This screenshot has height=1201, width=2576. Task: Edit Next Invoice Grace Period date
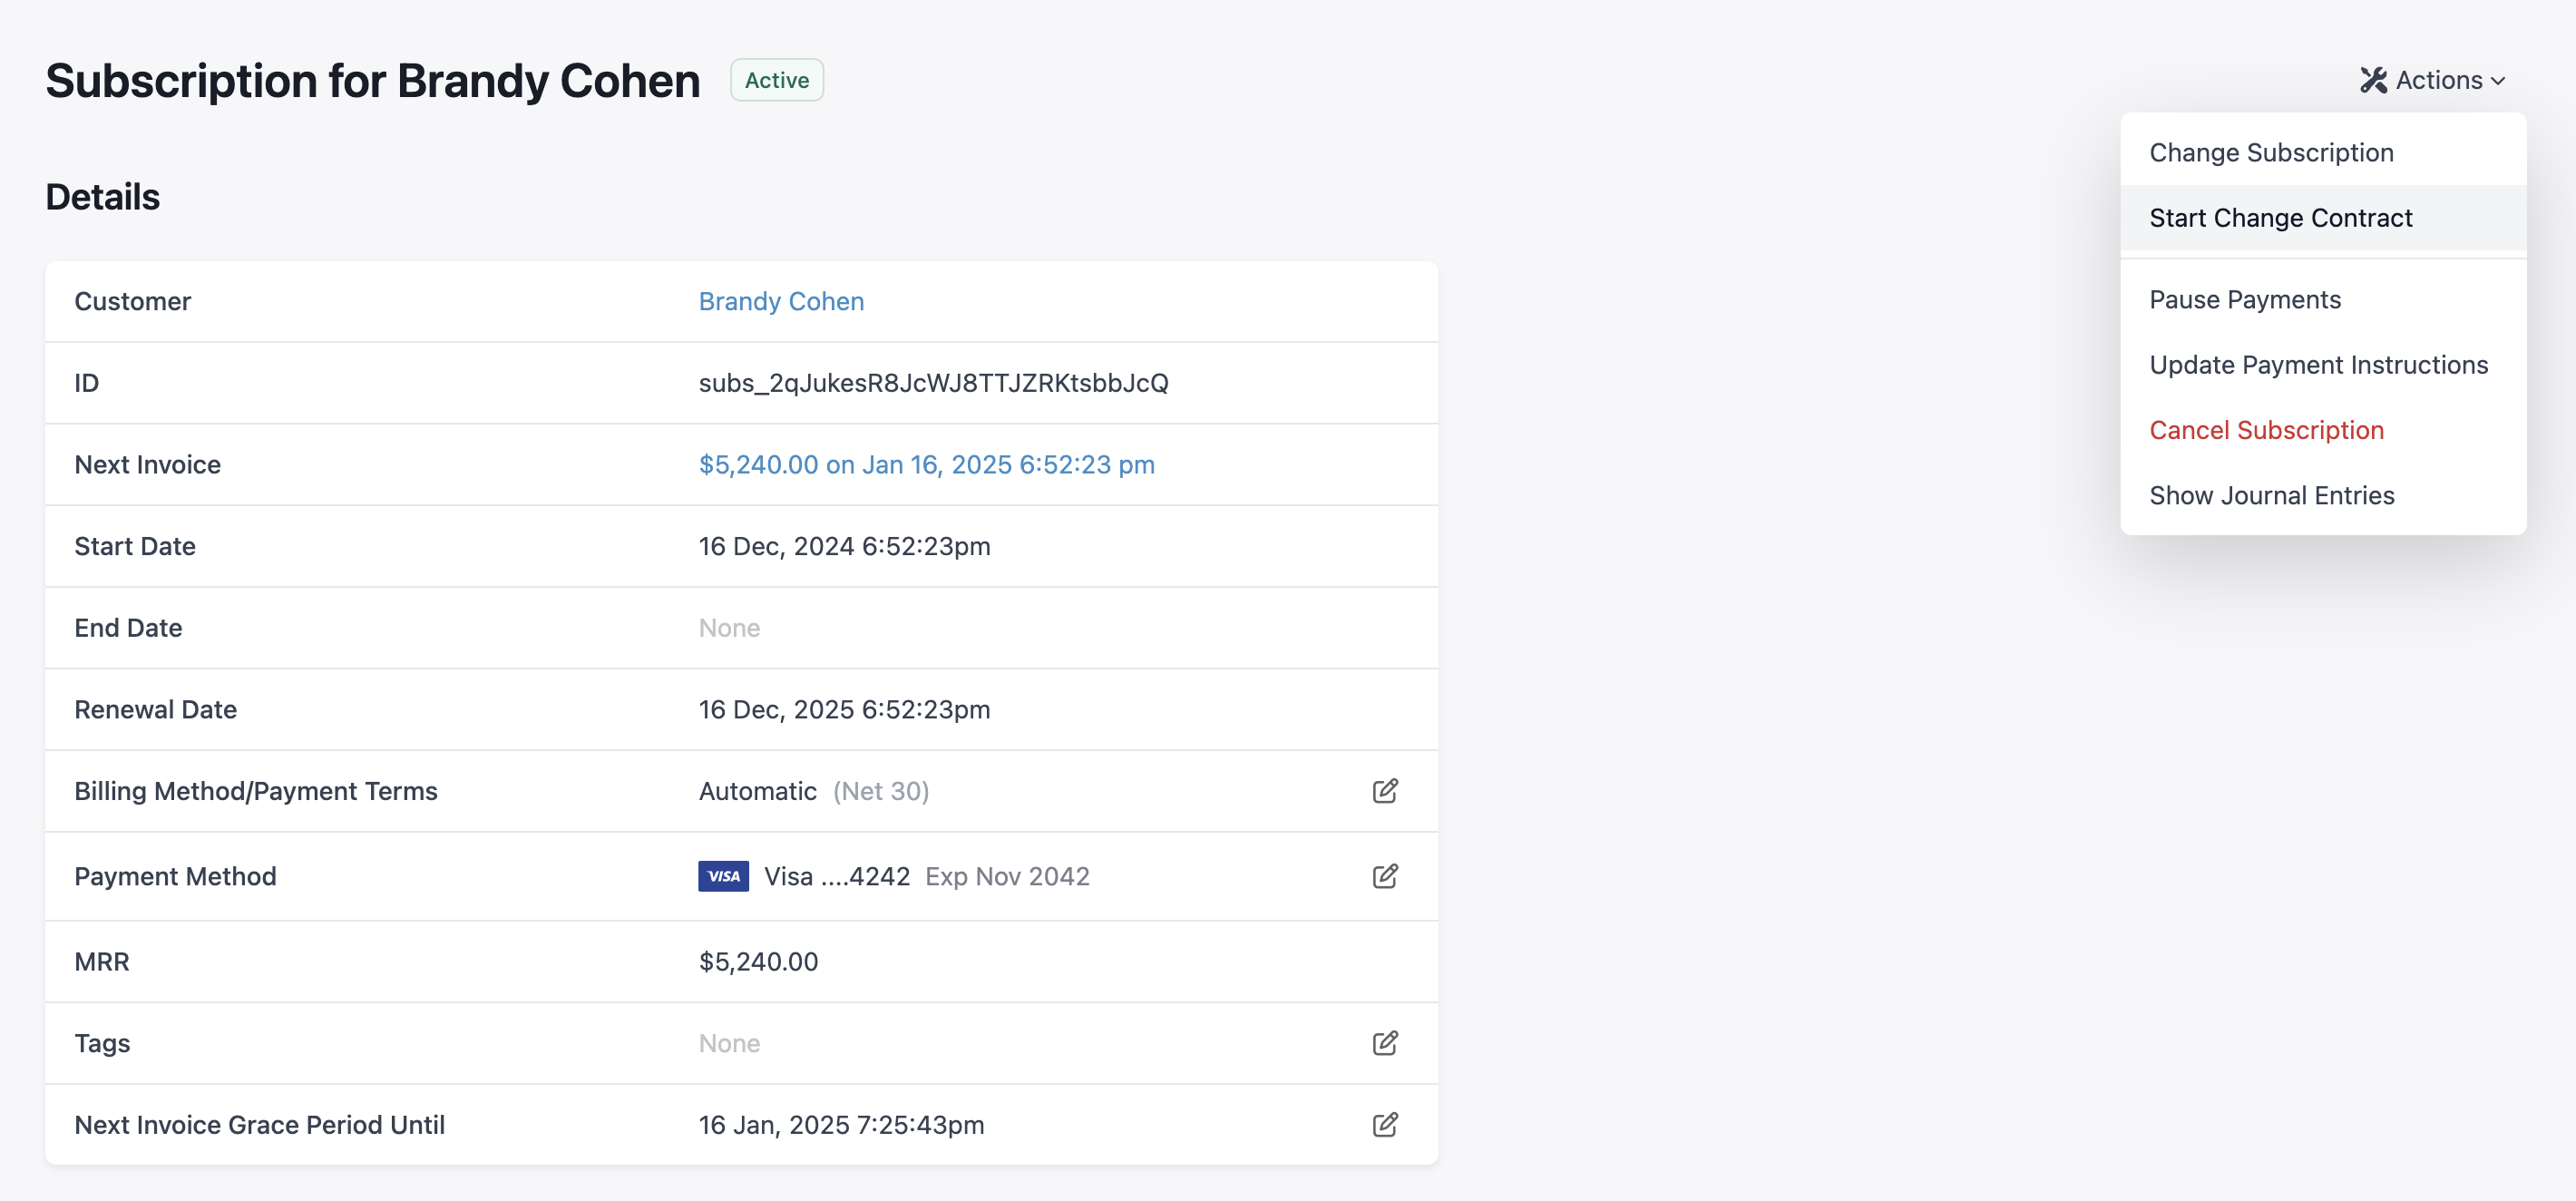1384,1125
